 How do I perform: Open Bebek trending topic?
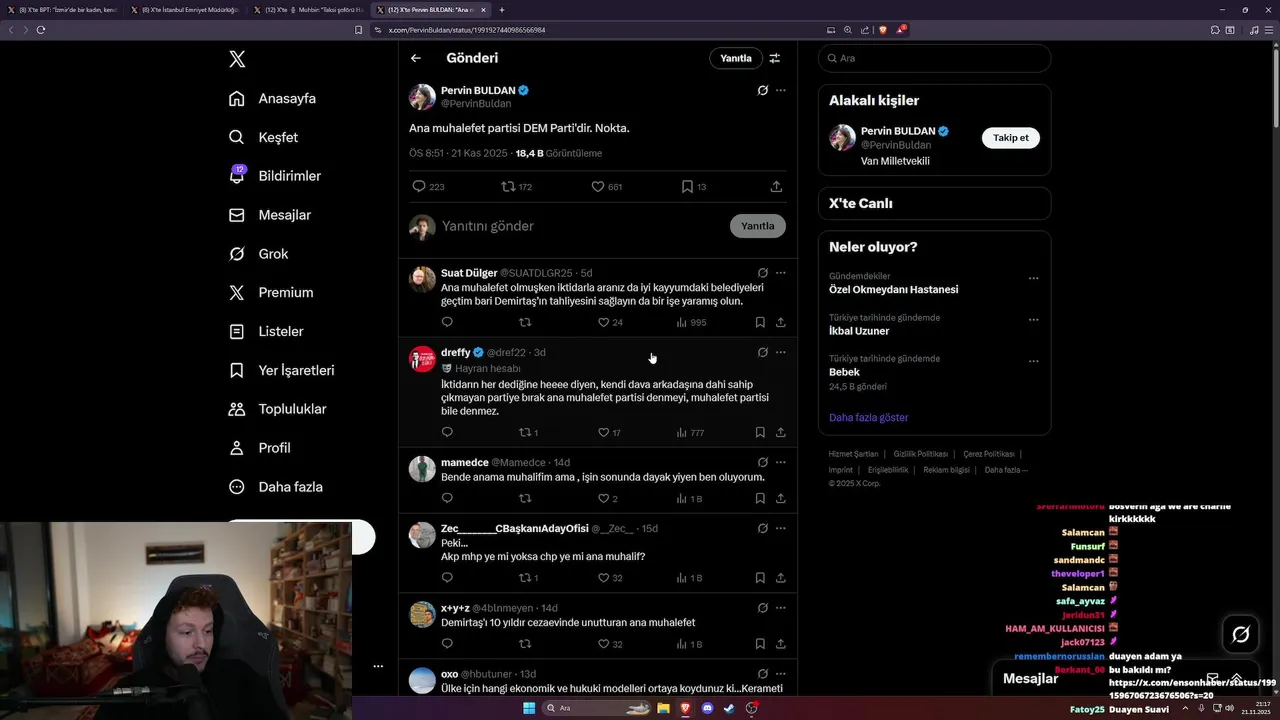[844, 372]
